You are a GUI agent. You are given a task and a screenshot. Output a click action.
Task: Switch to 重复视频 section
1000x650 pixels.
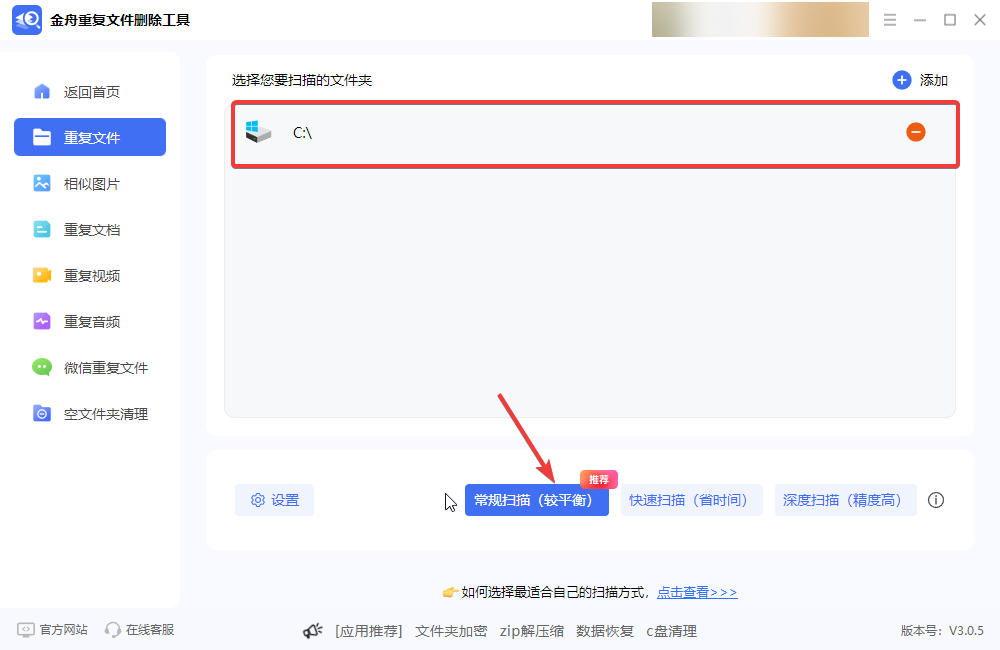point(90,276)
